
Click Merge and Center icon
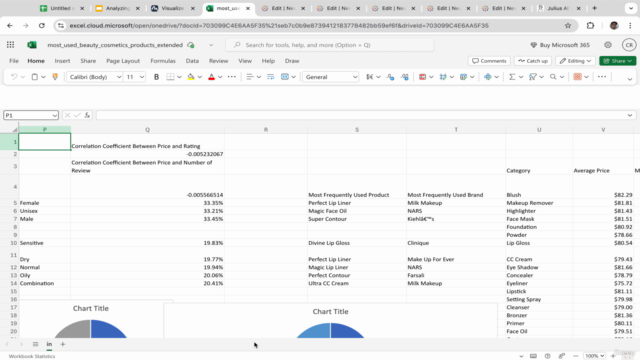click(x=285, y=77)
